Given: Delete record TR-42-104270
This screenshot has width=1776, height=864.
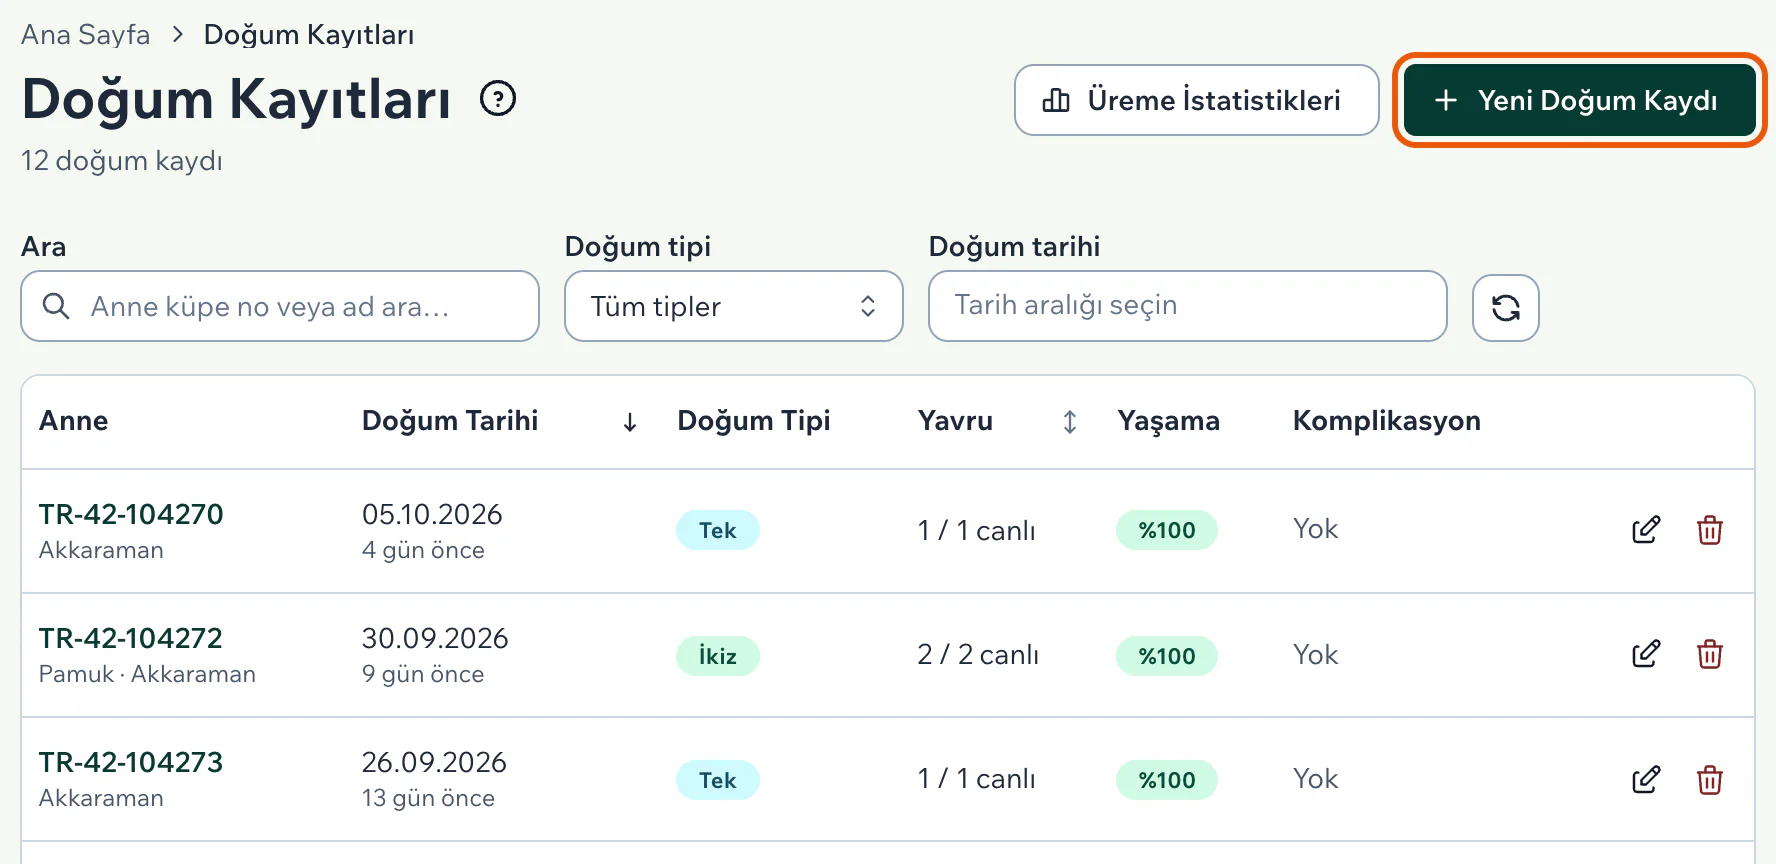Looking at the screenshot, I should click(x=1710, y=530).
